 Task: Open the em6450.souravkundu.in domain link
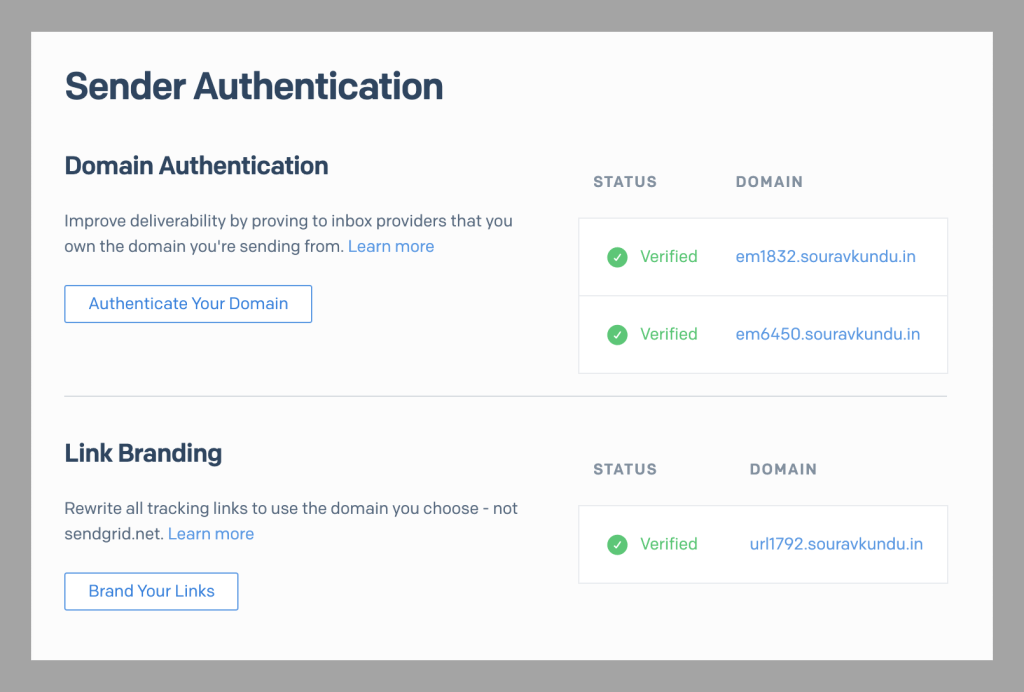pos(827,334)
